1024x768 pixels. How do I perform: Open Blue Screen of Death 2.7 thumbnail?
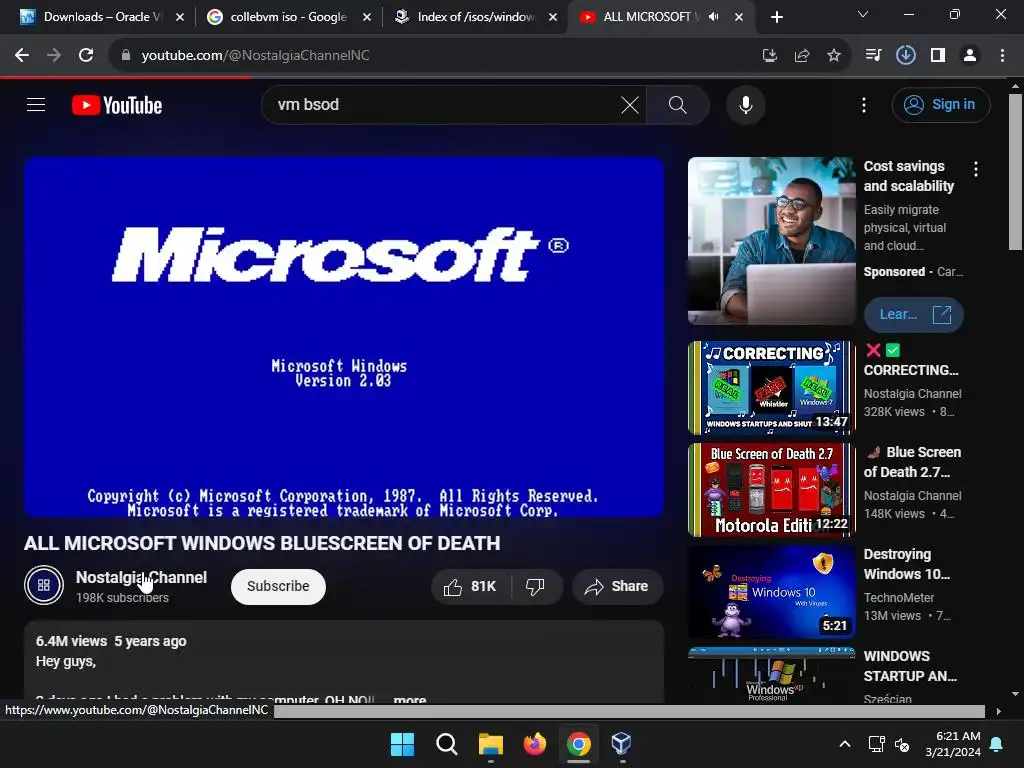pos(771,490)
